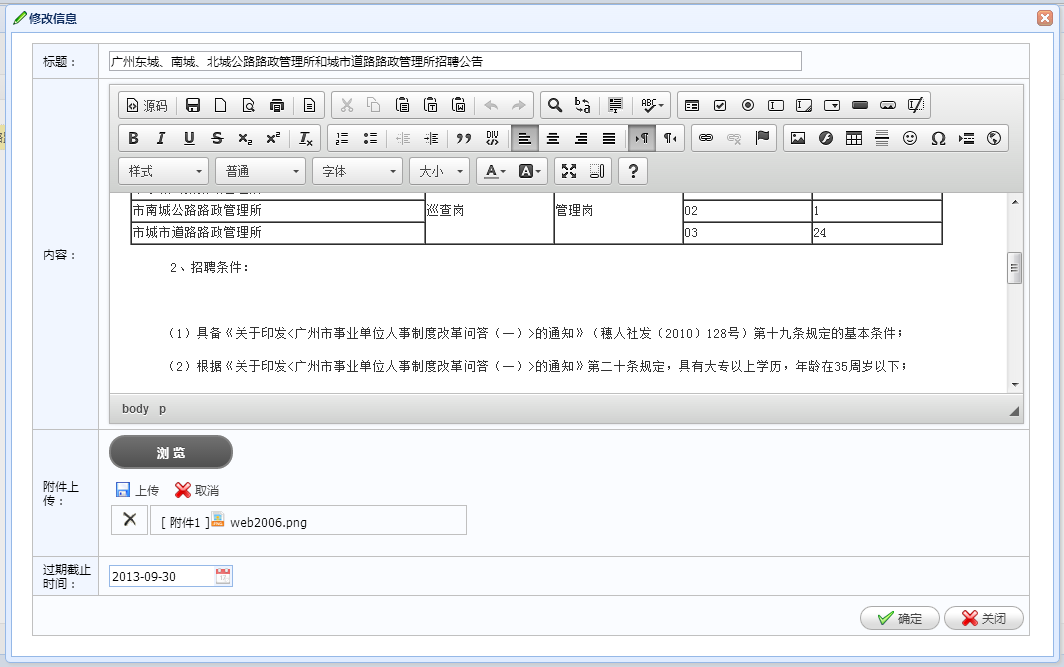The image size is (1064, 667).
Task: Open preview with the magnifier page icon
Action: tap(248, 105)
